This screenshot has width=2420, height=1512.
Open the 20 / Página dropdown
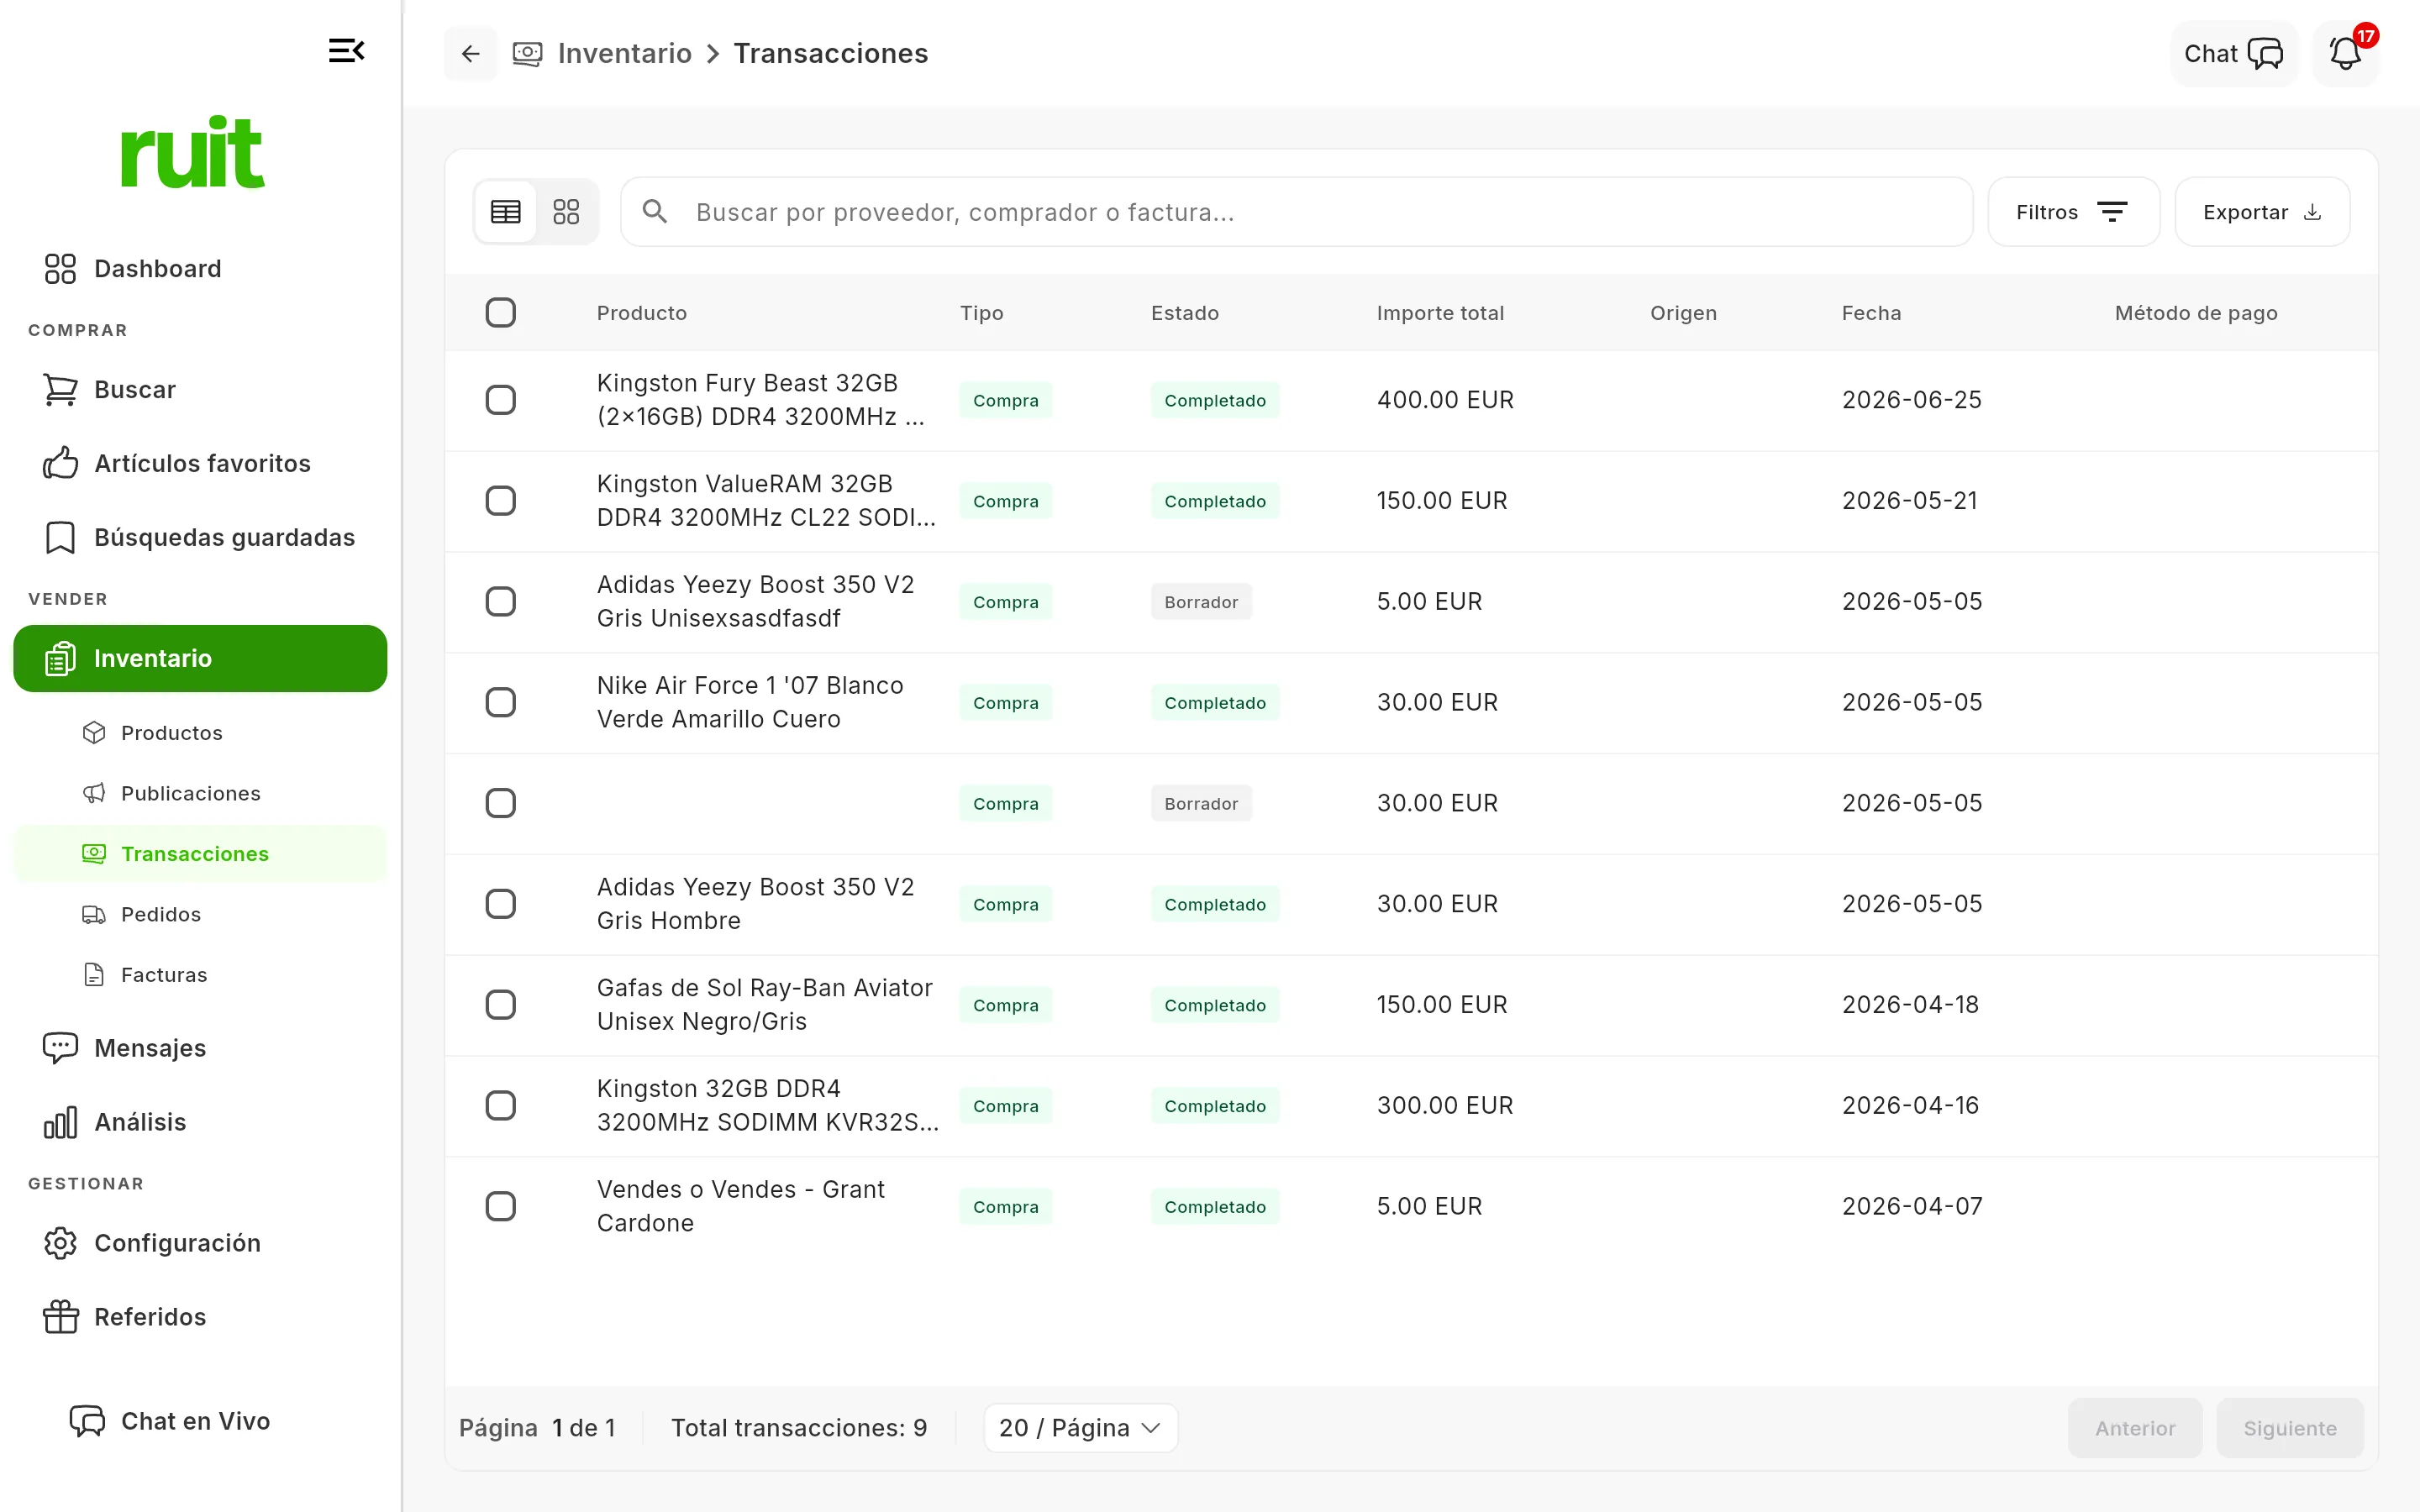point(1080,1428)
